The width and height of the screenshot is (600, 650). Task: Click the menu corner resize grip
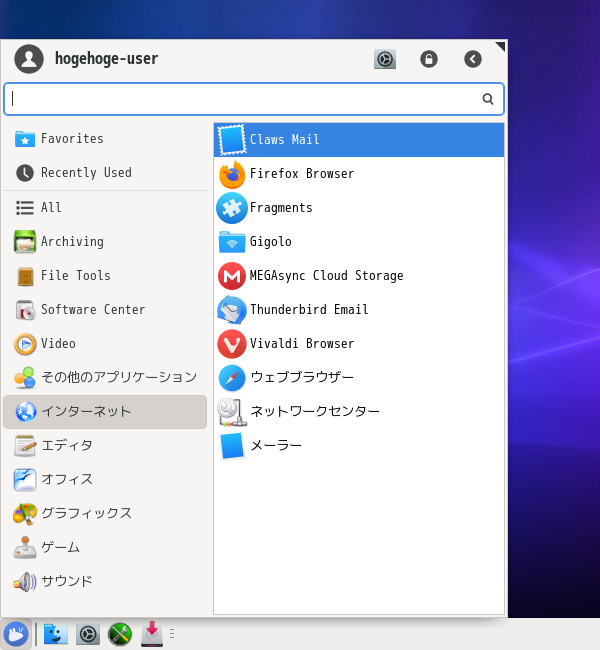coord(500,46)
